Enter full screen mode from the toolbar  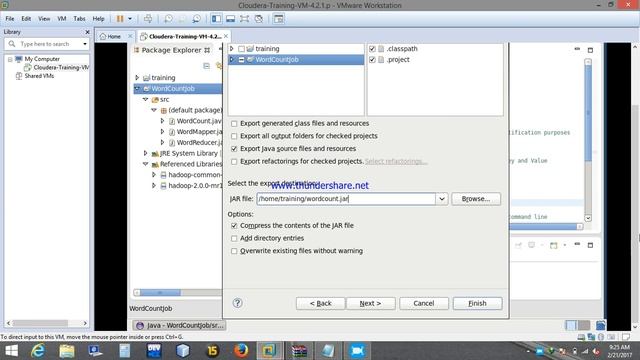(244, 19)
